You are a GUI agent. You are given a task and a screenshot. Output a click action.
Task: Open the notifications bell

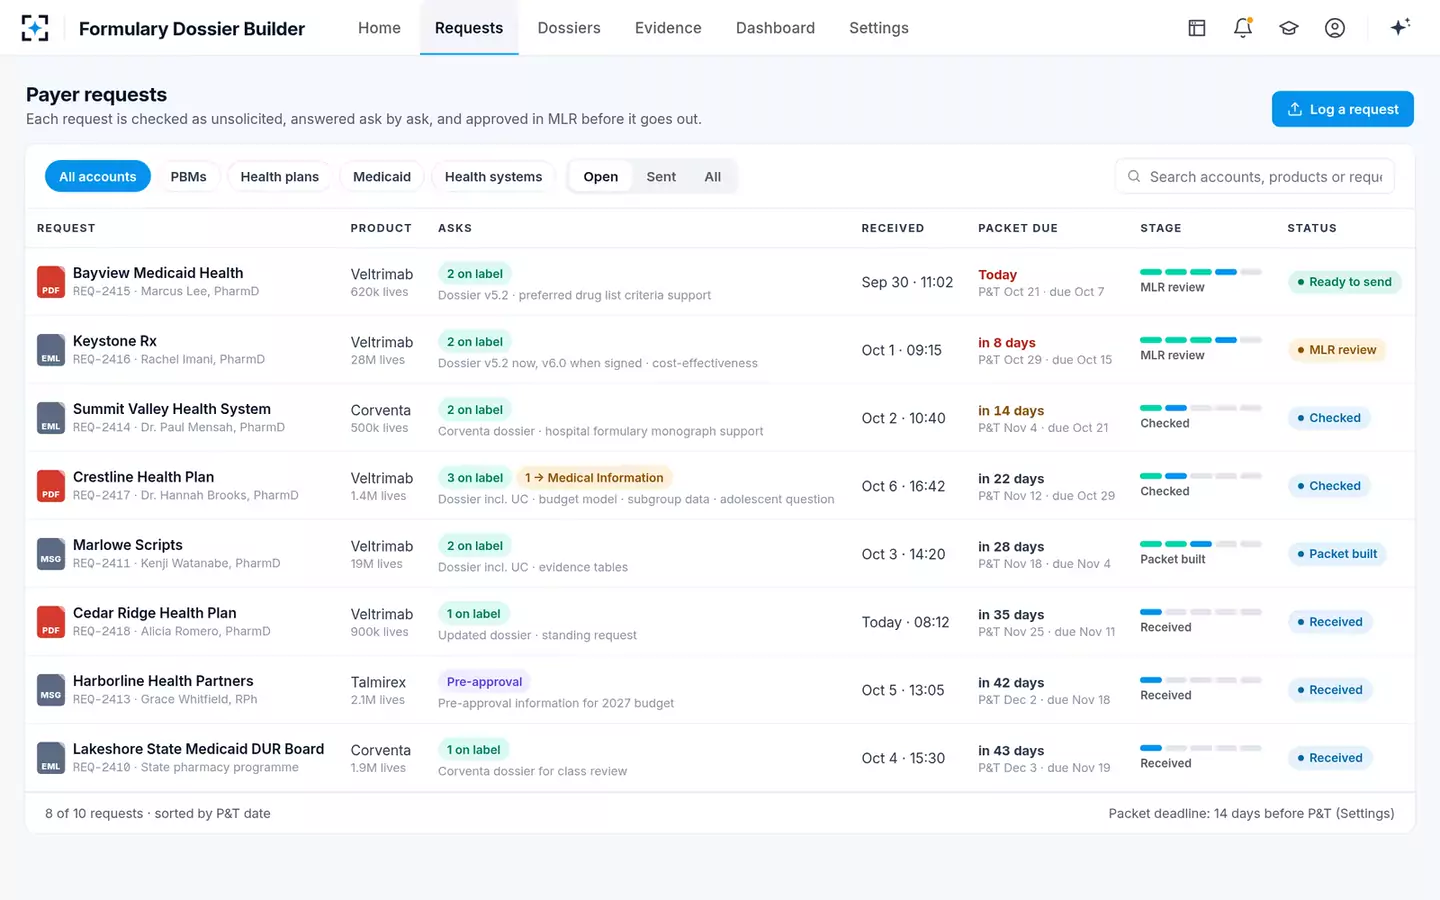1243,28
